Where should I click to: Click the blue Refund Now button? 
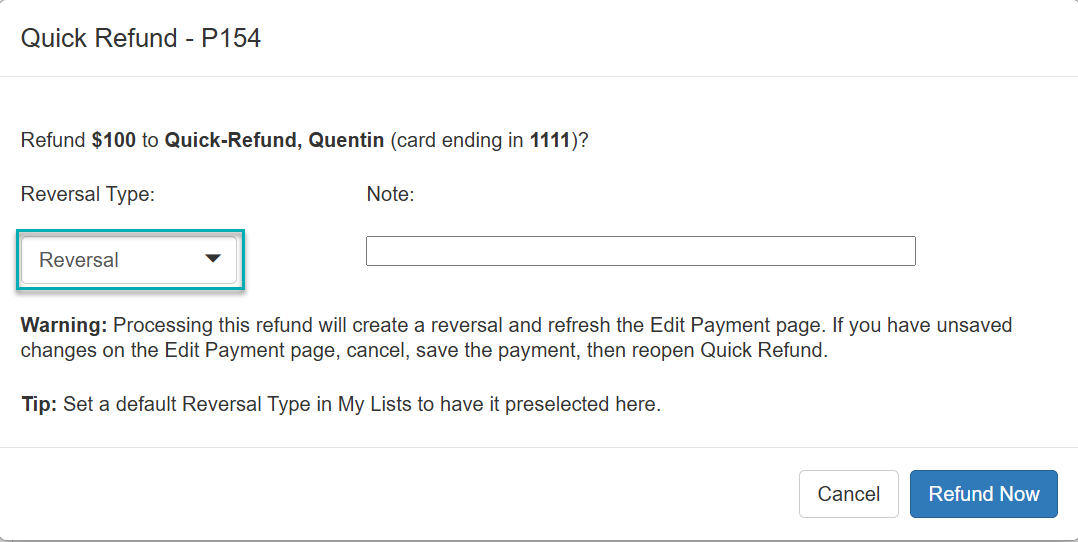pos(983,494)
